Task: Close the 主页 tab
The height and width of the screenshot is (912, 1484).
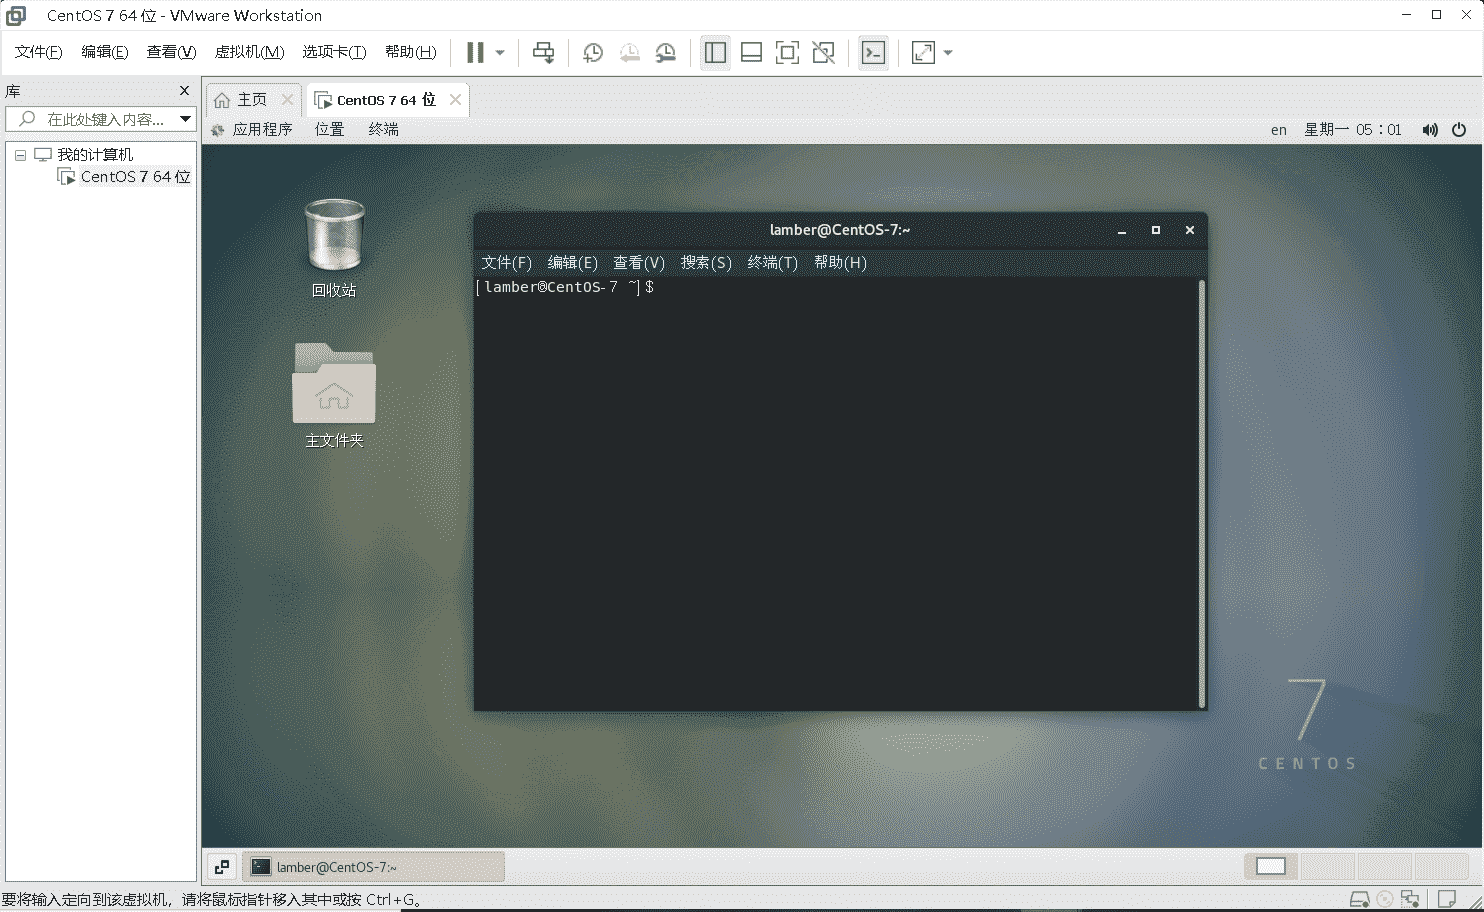Action: coord(288,99)
